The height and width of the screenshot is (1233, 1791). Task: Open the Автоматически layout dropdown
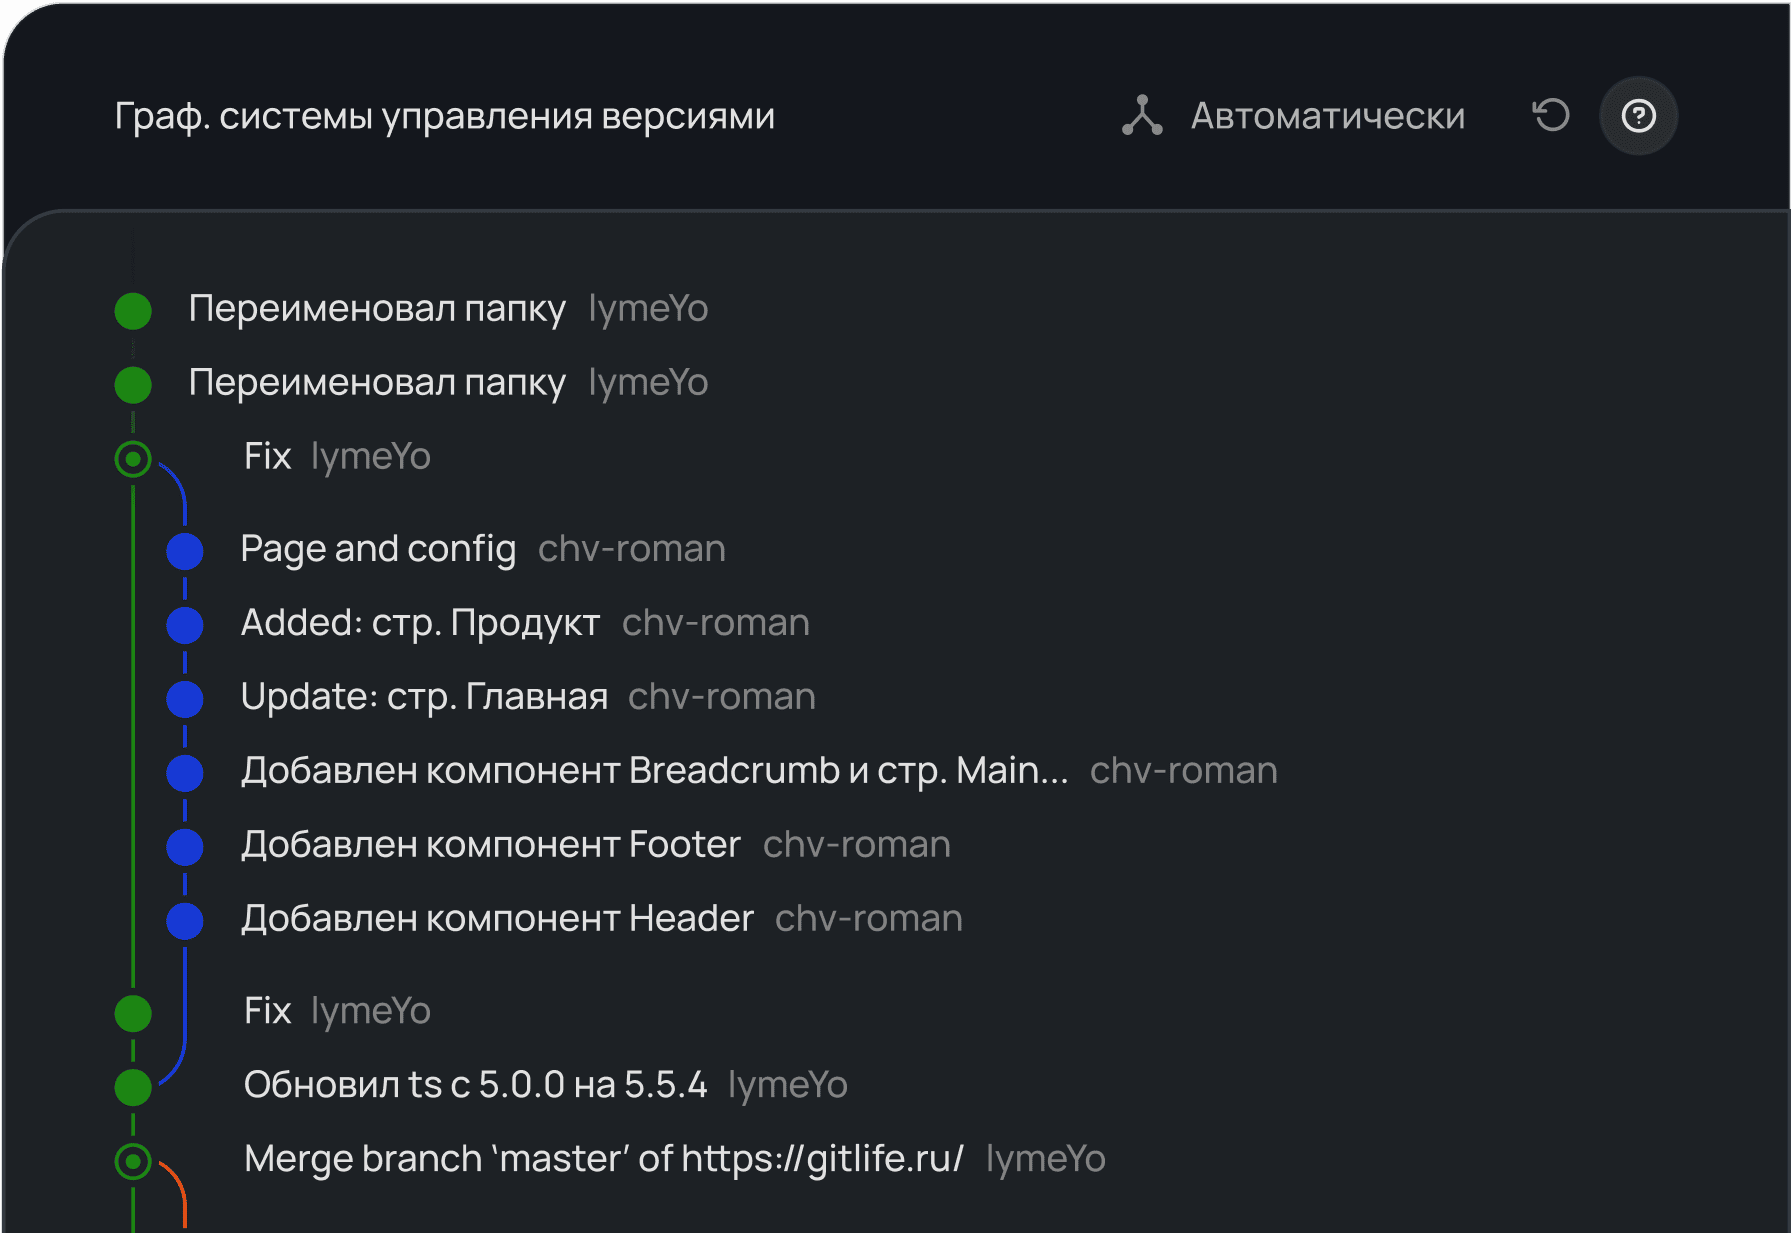coord(1327,116)
